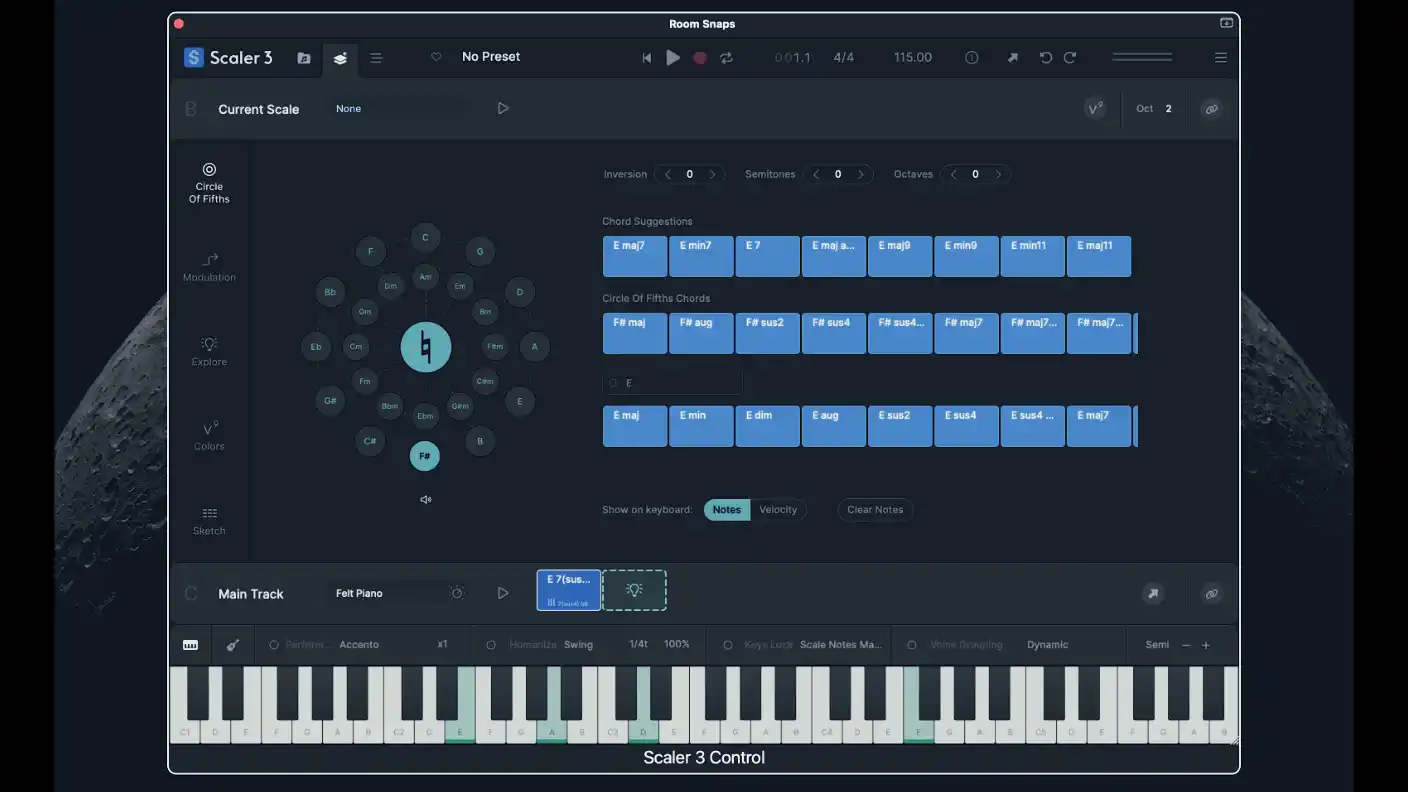Preview the current scale with its play arrow
1408x792 pixels.
pos(503,108)
